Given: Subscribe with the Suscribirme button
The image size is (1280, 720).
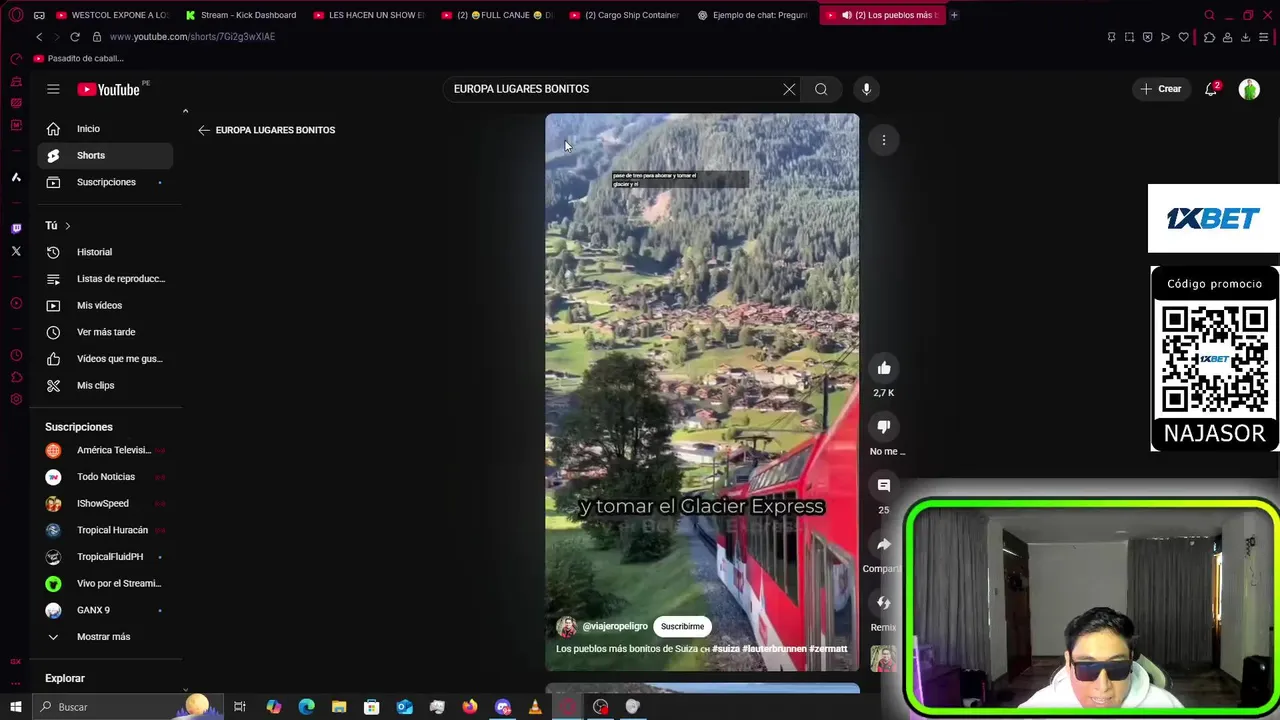Looking at the screenshot, I should coord(682,626).
